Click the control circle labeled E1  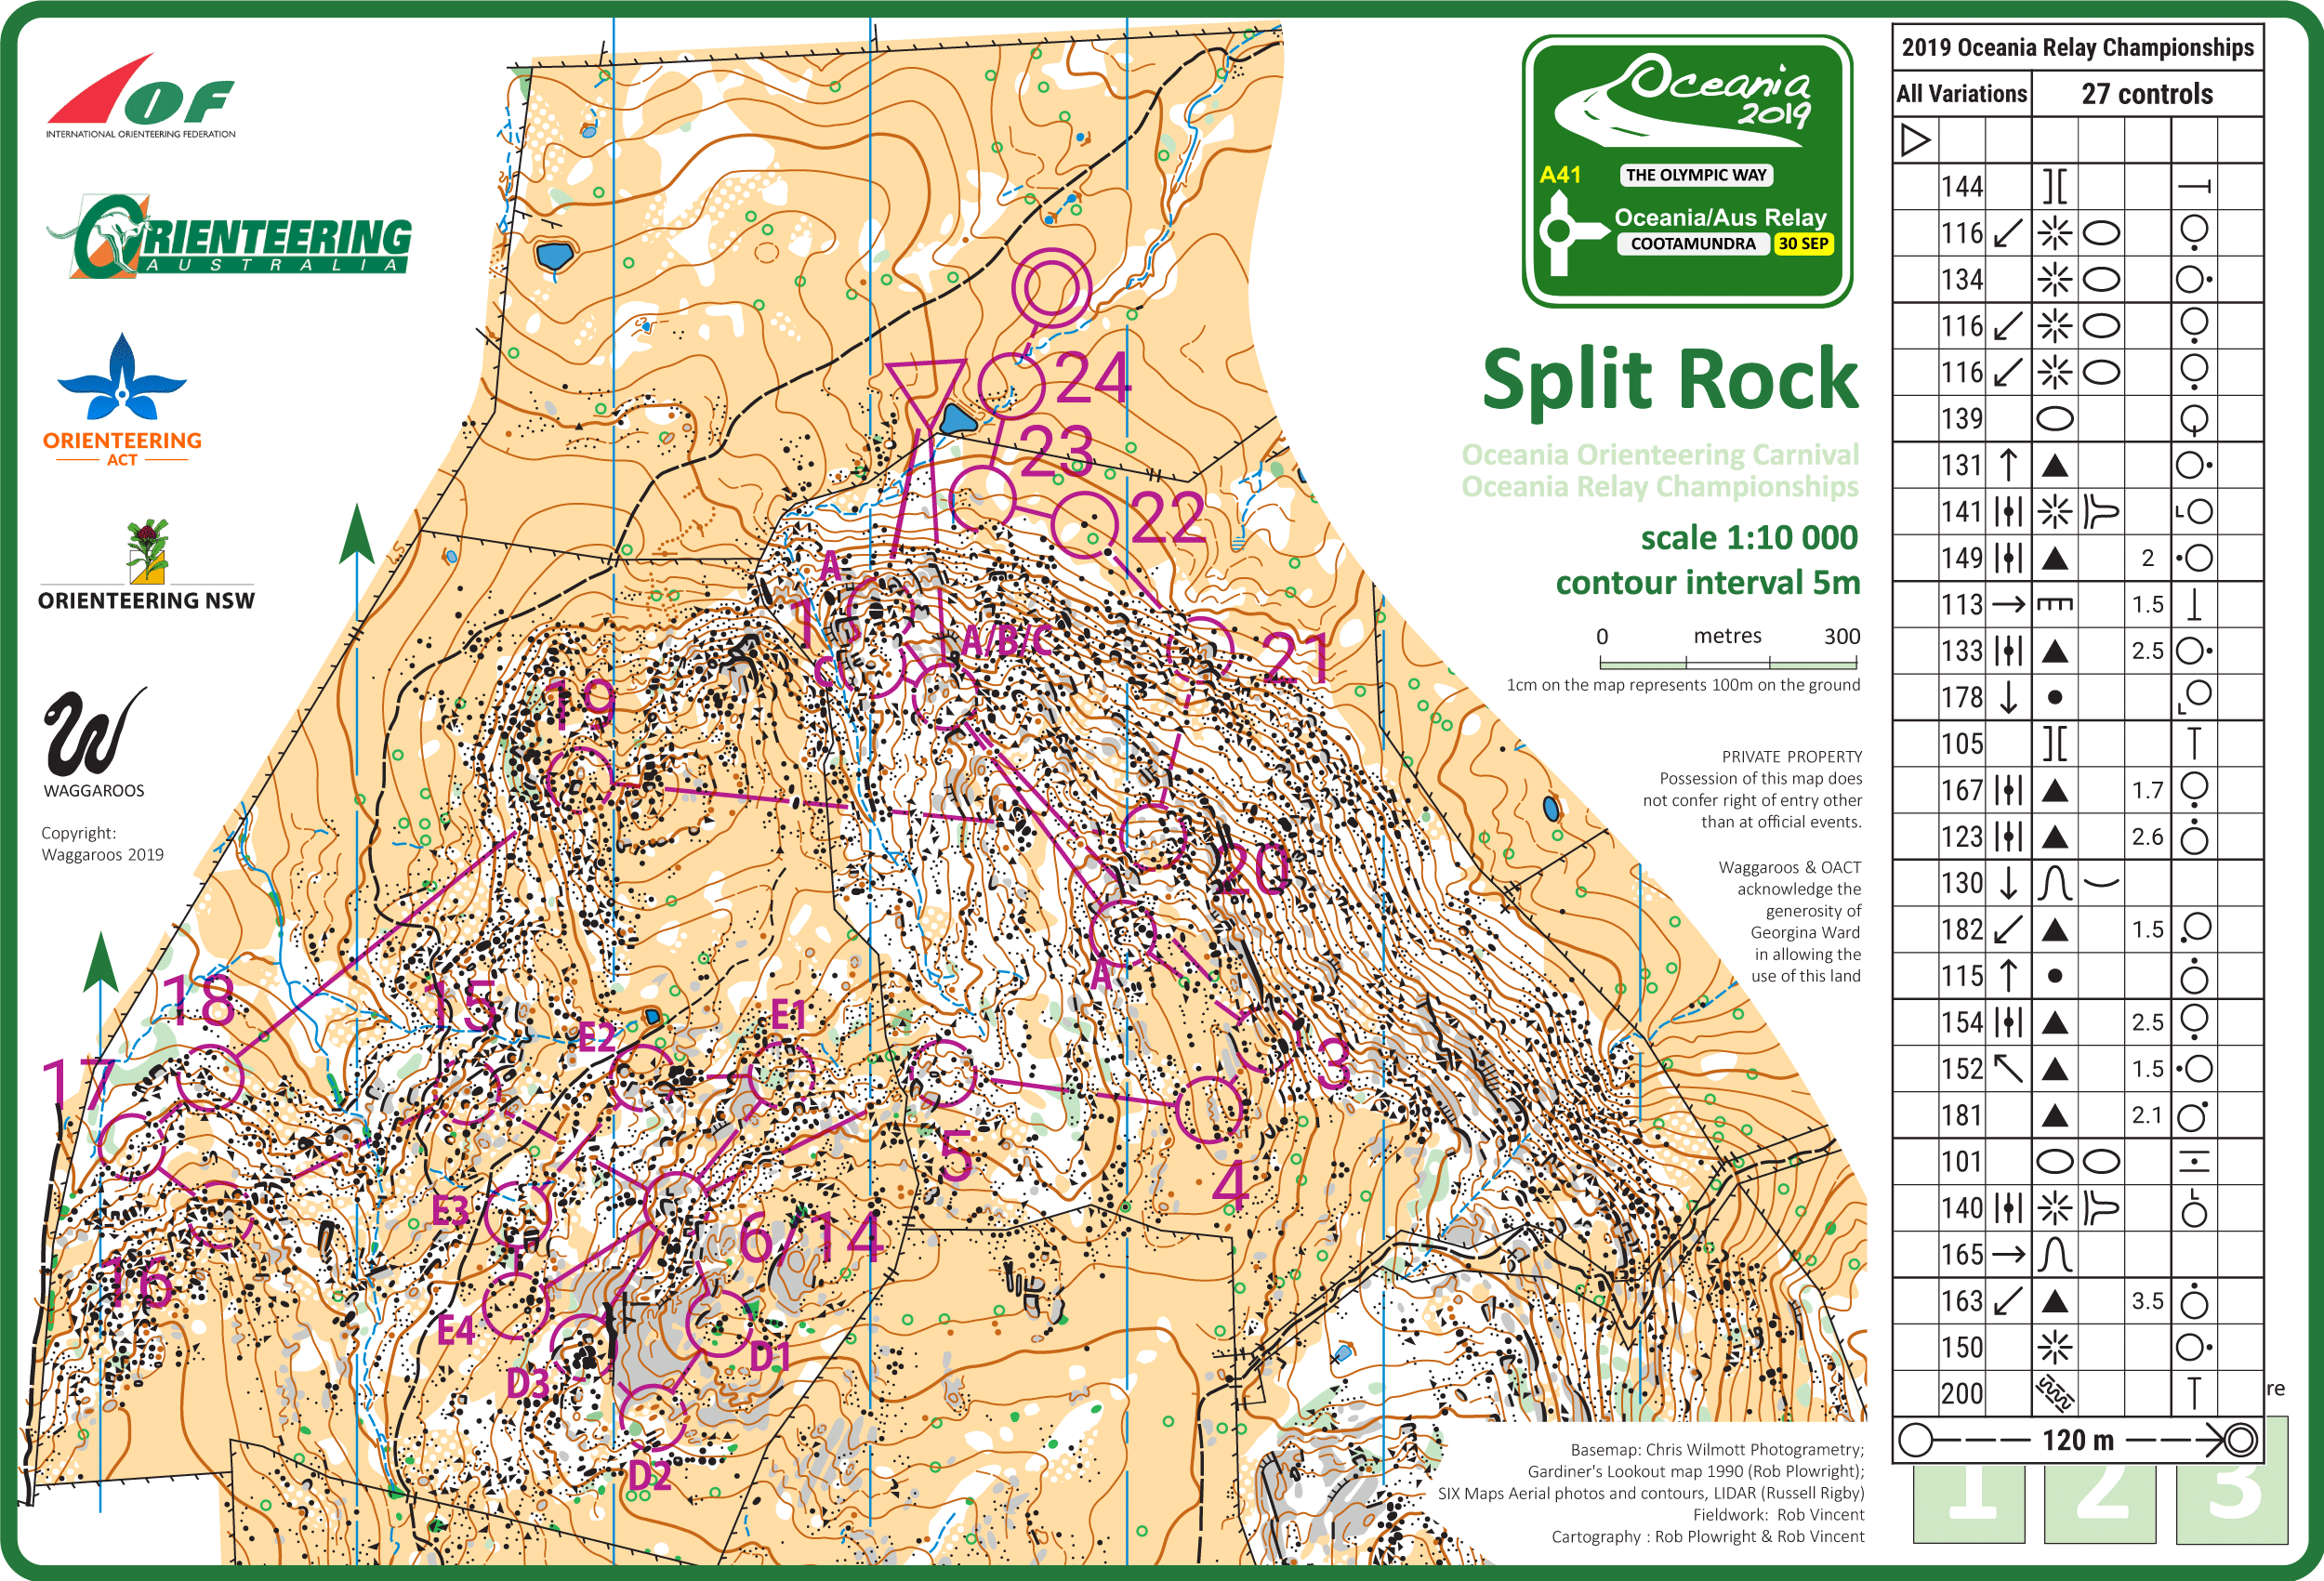[782, 1076]
